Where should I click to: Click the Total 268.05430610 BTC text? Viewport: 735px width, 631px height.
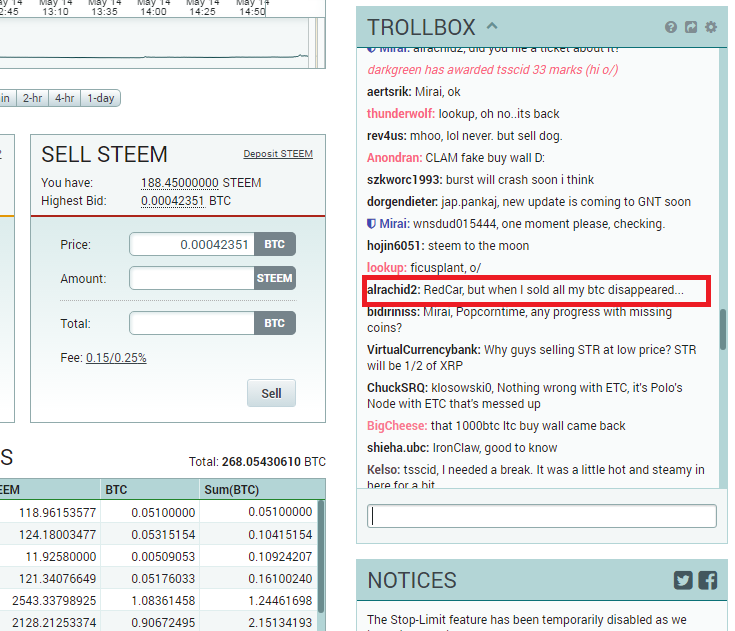[257, 462]
